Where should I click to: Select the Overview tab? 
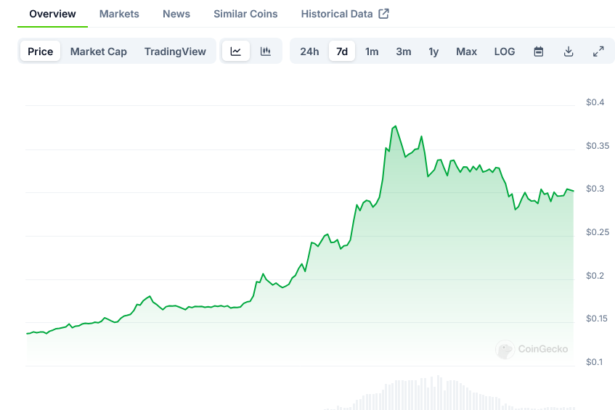pyautogui.click(x=52, y=14)
